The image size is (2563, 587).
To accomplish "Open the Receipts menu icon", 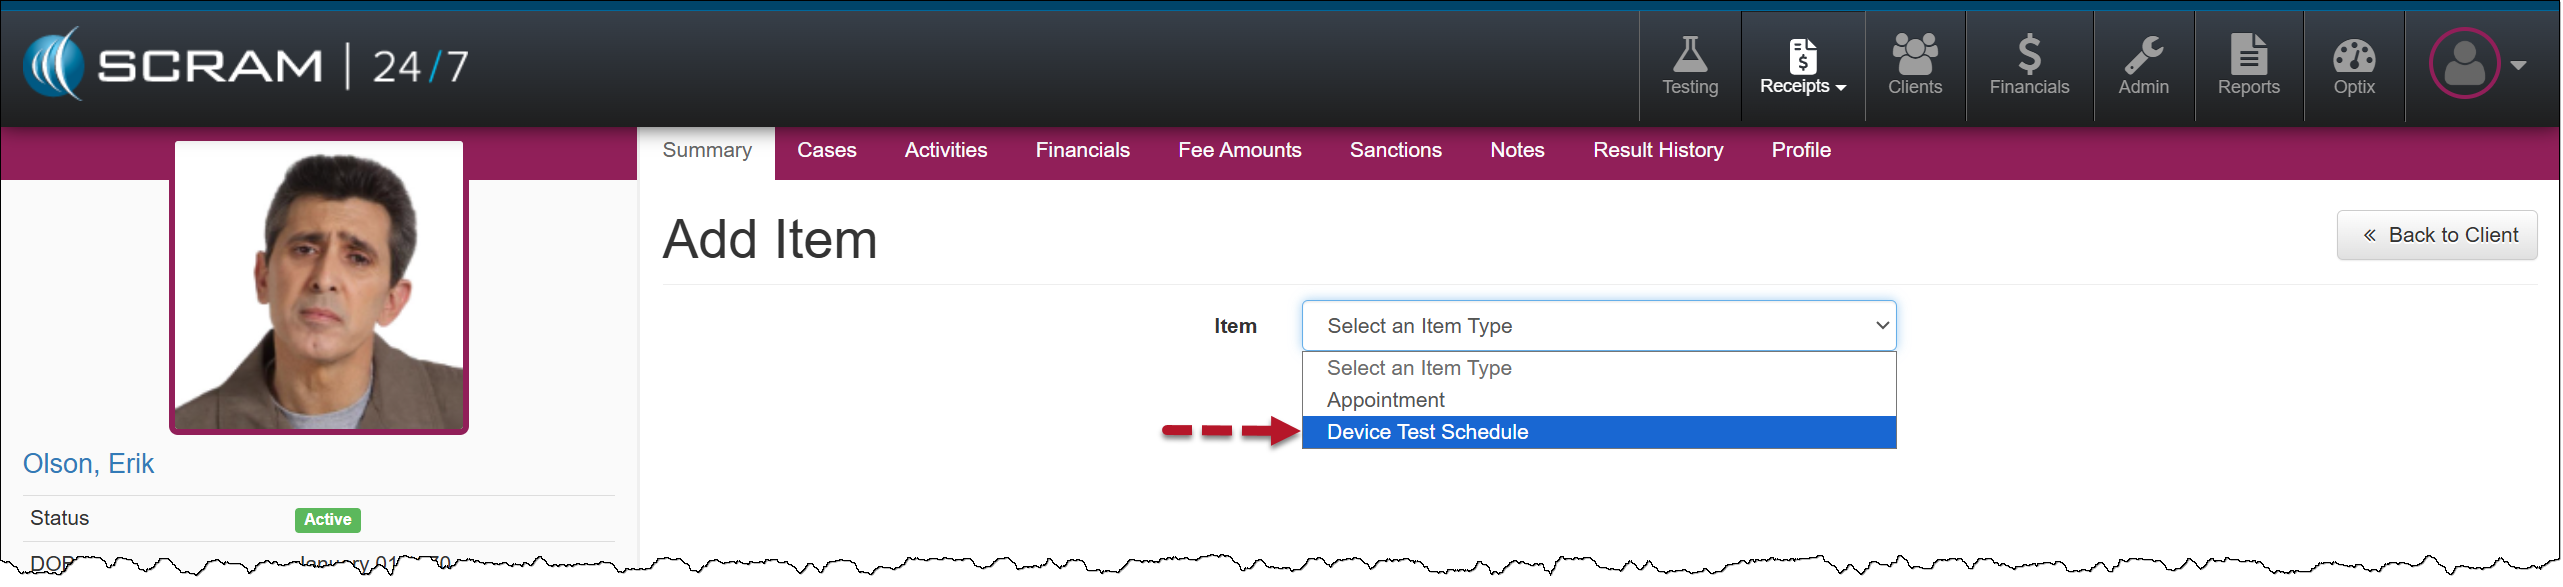I will point(1802,56).
